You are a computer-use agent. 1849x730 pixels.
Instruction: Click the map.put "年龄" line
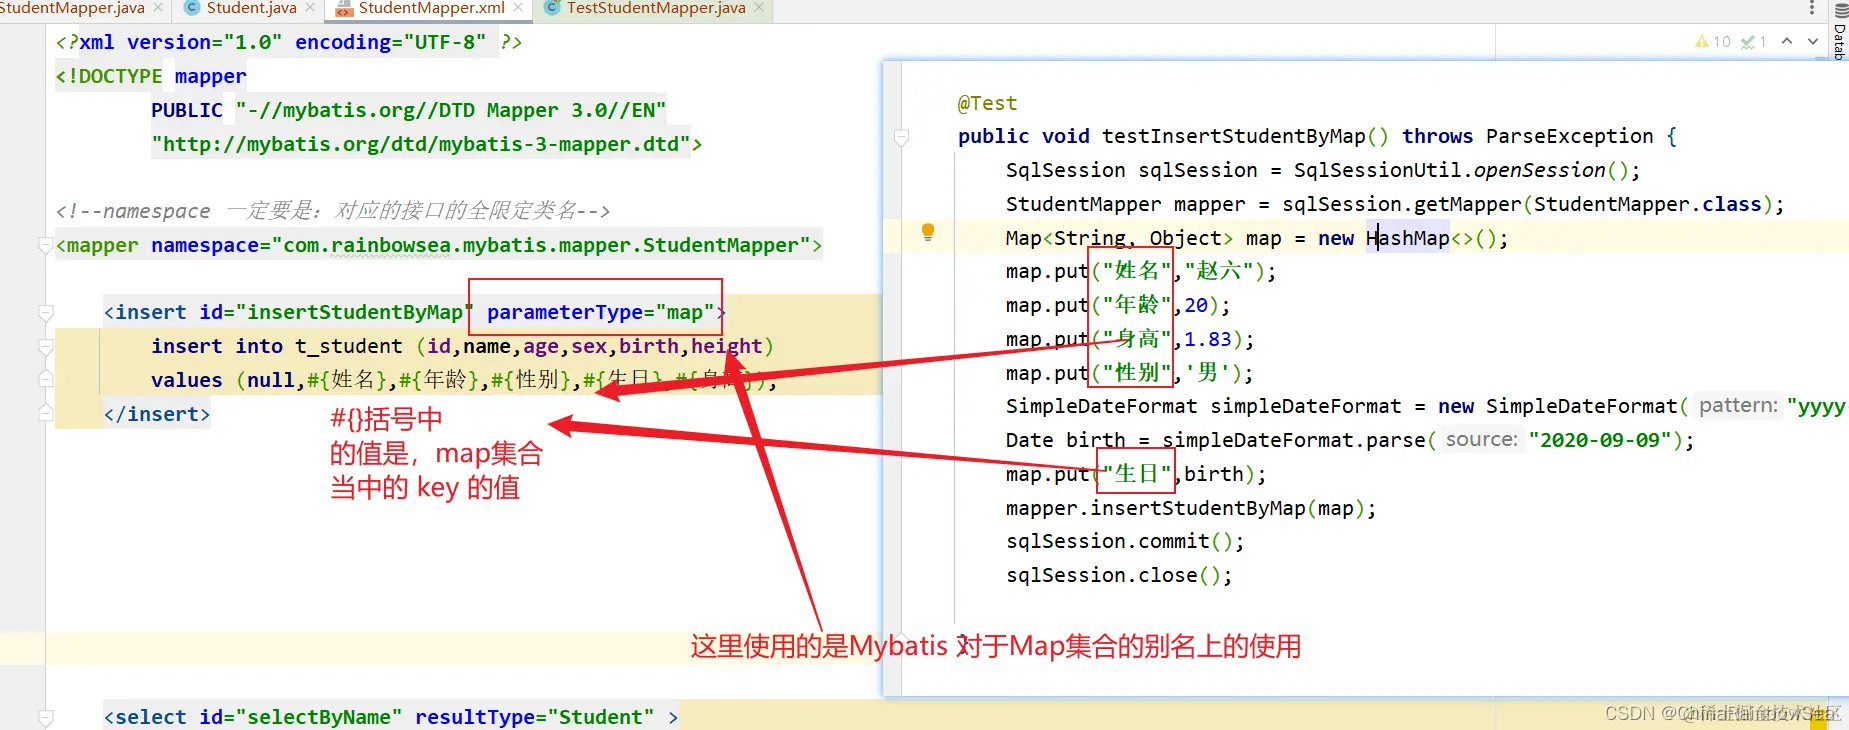(1118, 305)
